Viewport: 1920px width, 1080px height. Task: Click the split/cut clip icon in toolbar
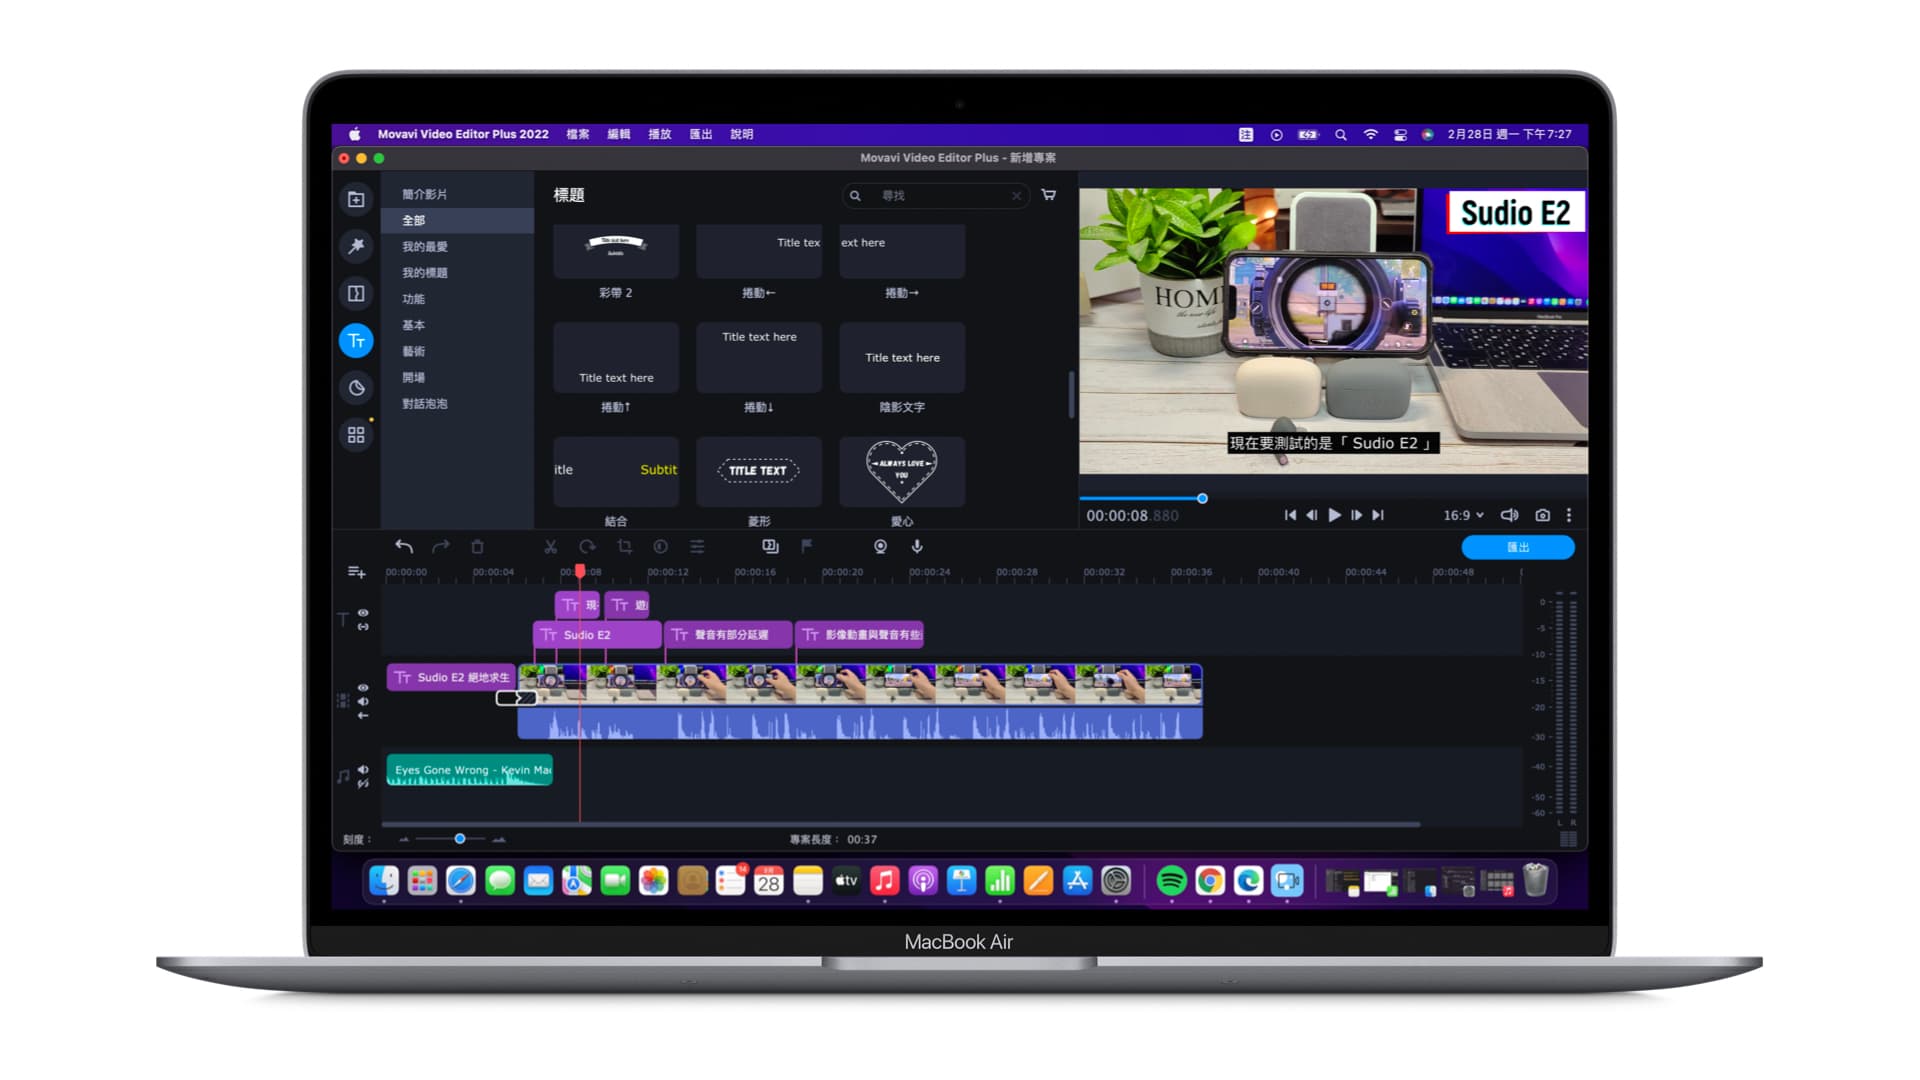(551, 546)
